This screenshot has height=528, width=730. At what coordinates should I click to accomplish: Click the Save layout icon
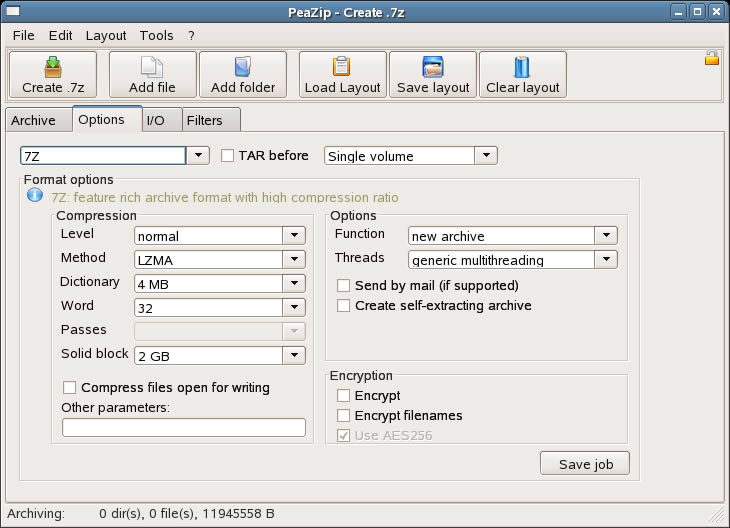433,67
